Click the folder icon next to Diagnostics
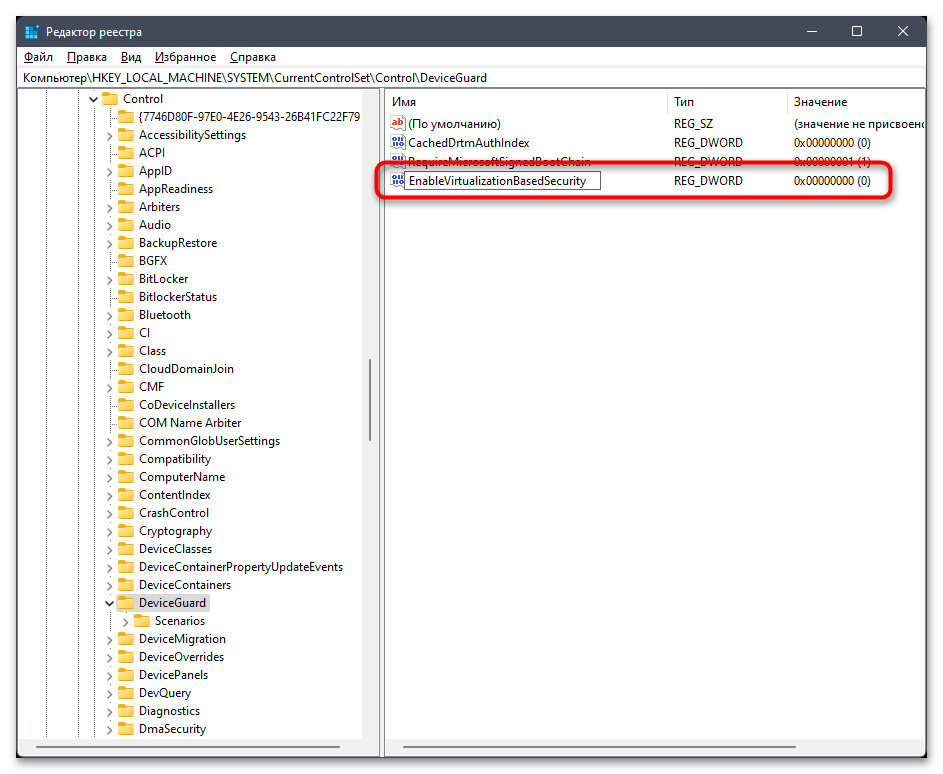The height and width of the screenshot is (774, 943). point(126,711)
